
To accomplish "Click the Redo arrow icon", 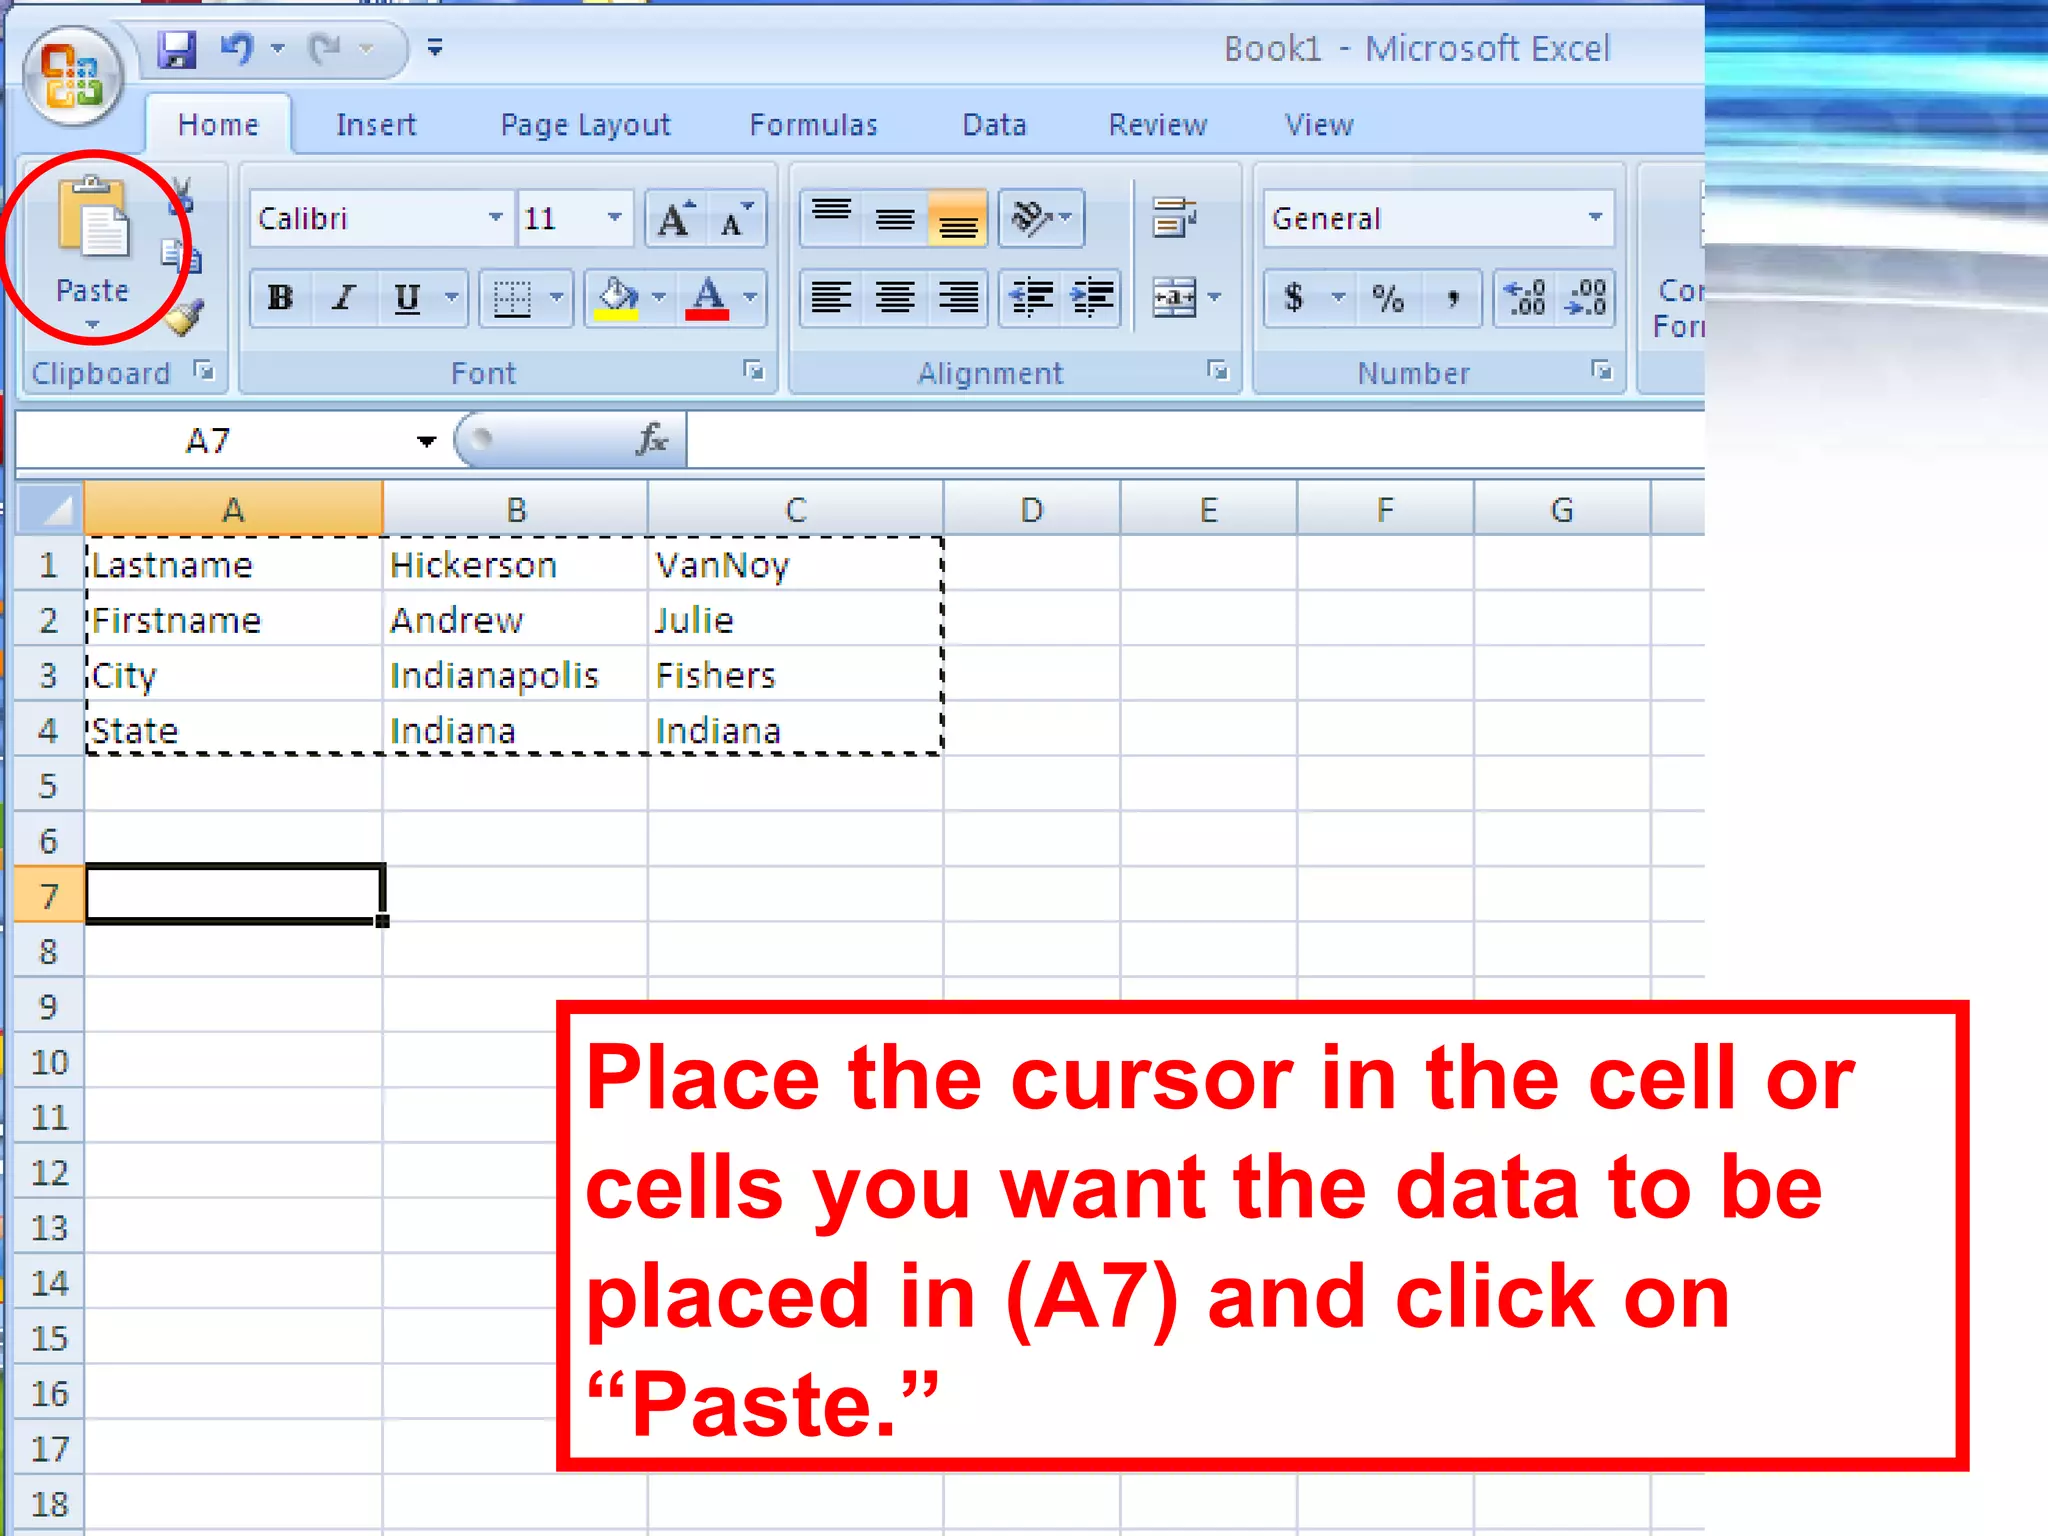I will point(326,48).
